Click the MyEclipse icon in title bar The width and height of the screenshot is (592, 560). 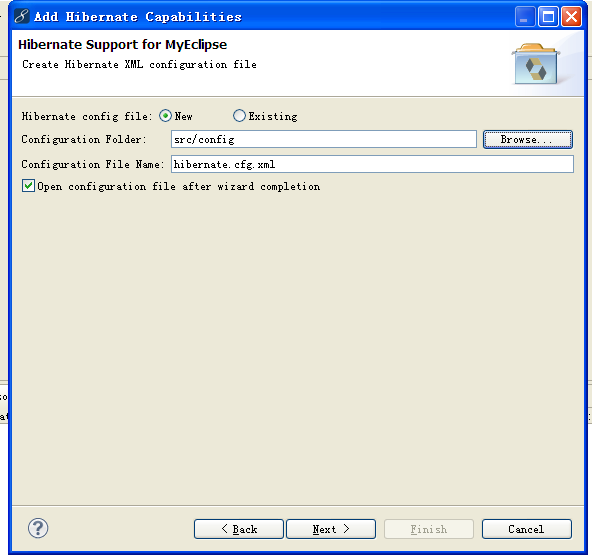tap(22, 17)
